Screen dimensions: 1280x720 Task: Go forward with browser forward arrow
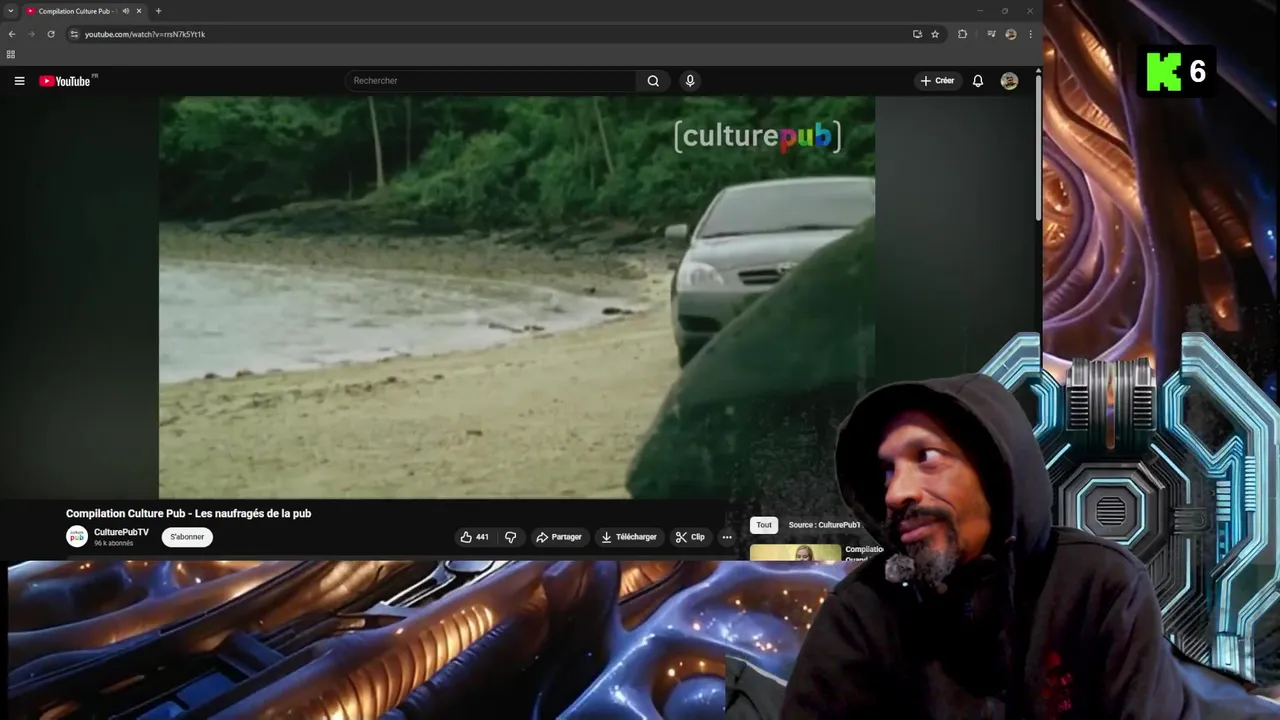(31, 34)
